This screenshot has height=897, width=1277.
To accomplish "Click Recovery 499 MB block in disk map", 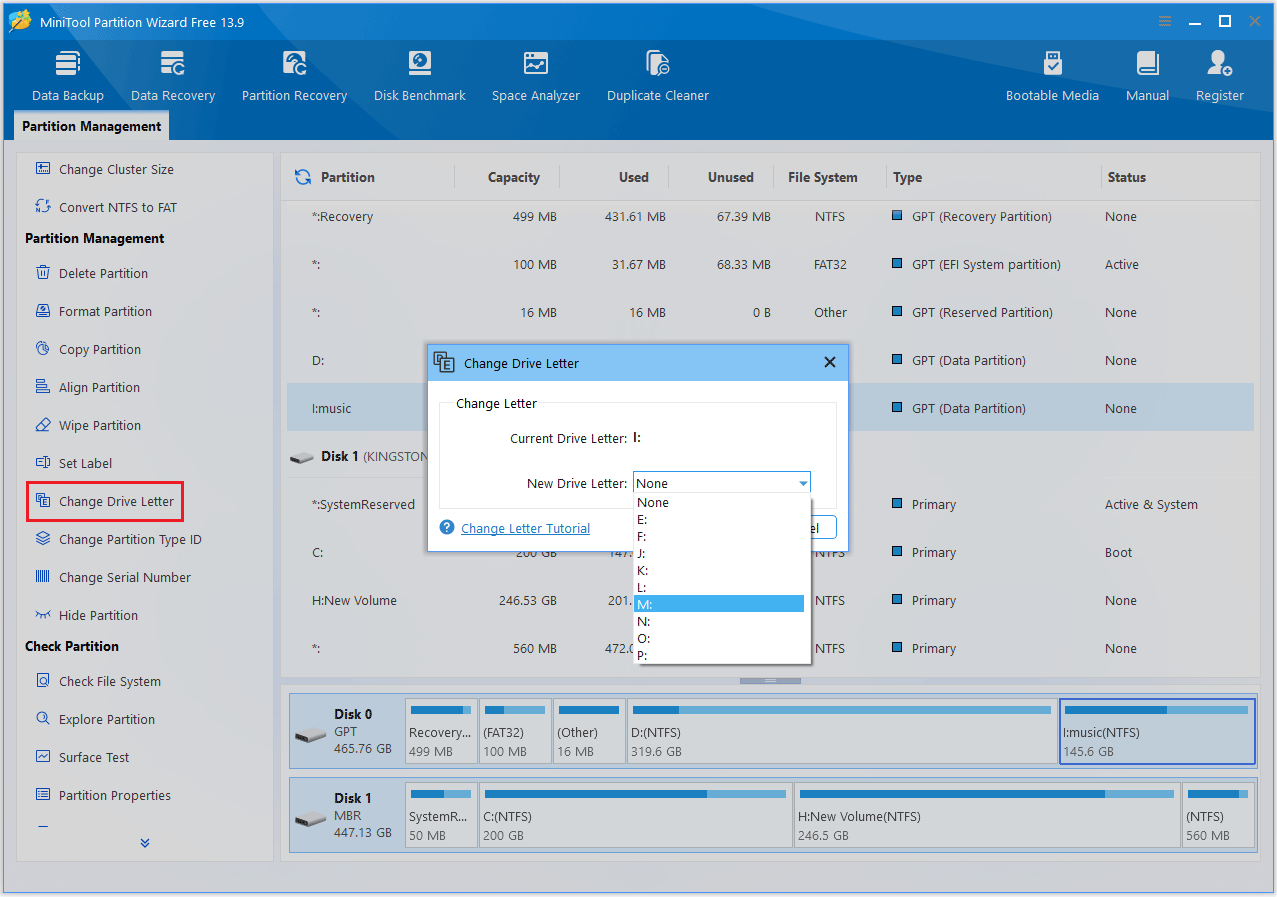I will (441, 732).
